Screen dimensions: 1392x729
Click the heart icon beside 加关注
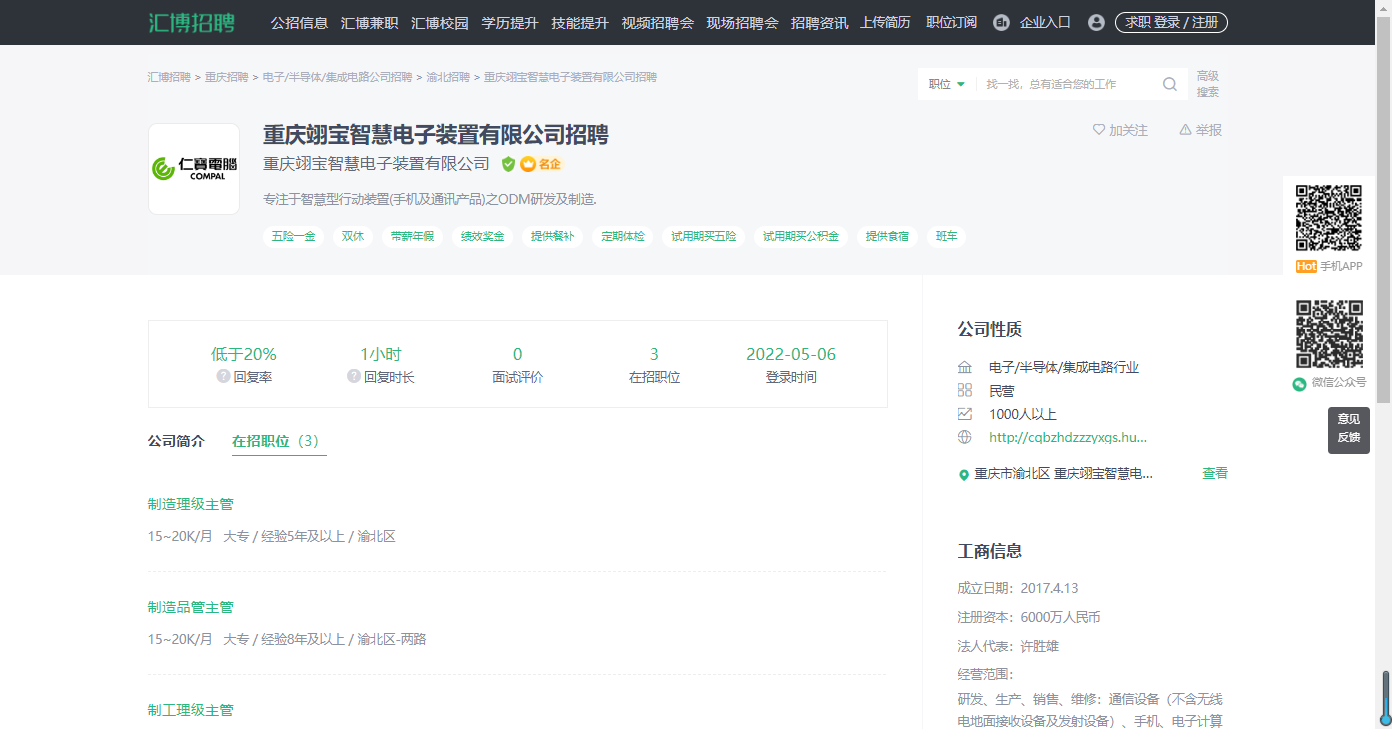click(x=1099, y=130)
